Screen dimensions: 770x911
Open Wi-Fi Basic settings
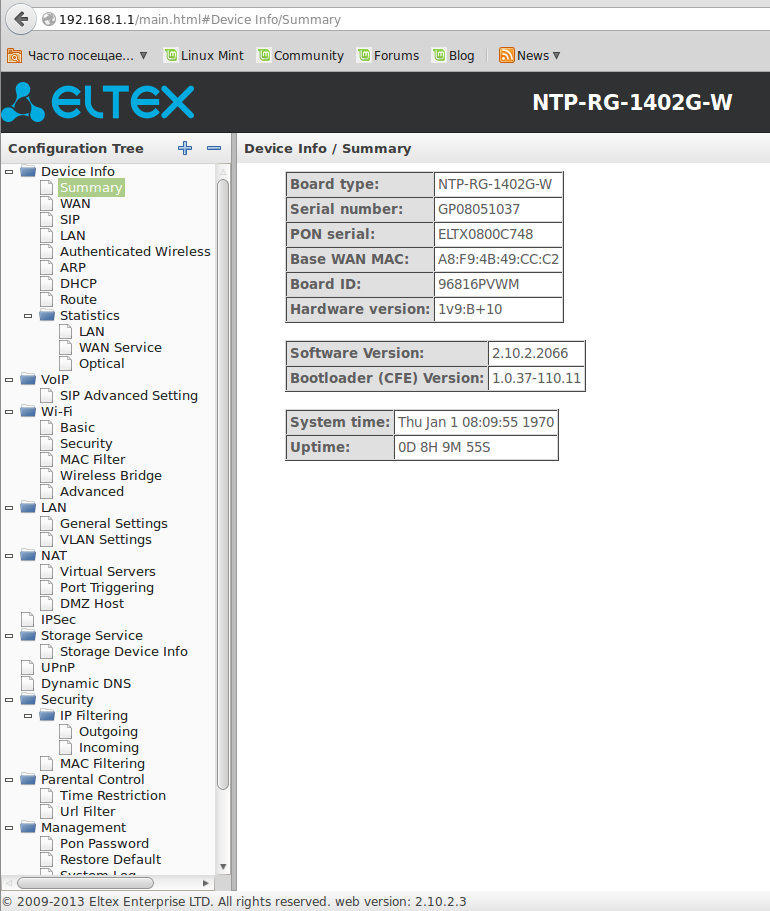(77, 427)
